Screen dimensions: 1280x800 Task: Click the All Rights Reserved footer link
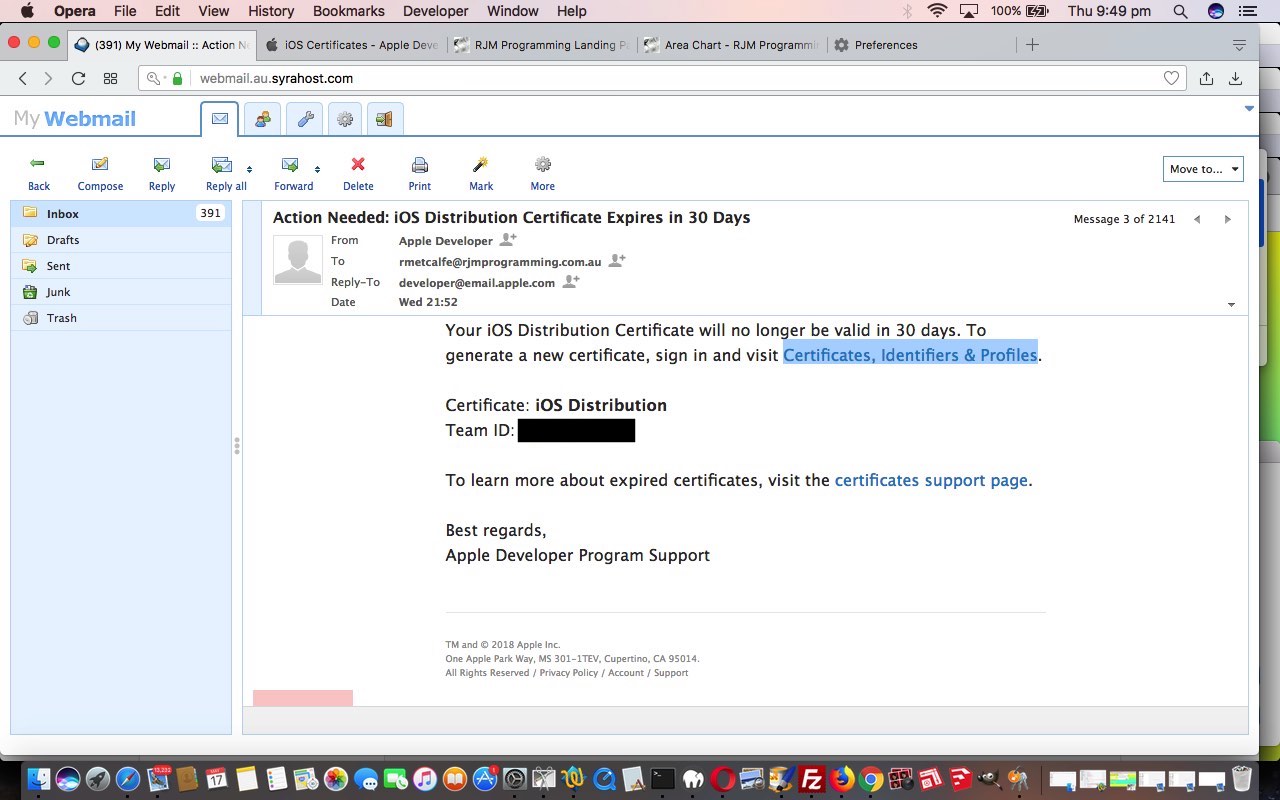488,673
